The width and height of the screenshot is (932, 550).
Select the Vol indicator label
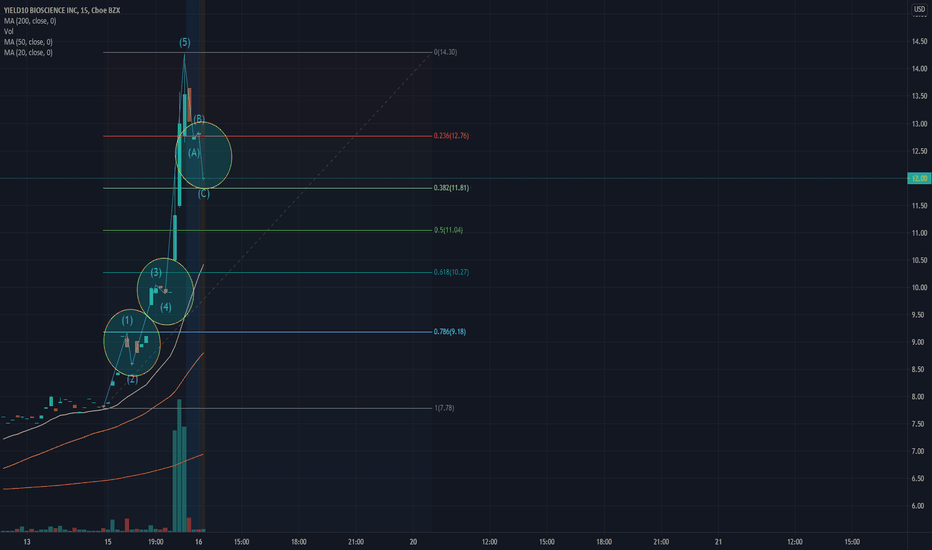click(x=8, y=32)
